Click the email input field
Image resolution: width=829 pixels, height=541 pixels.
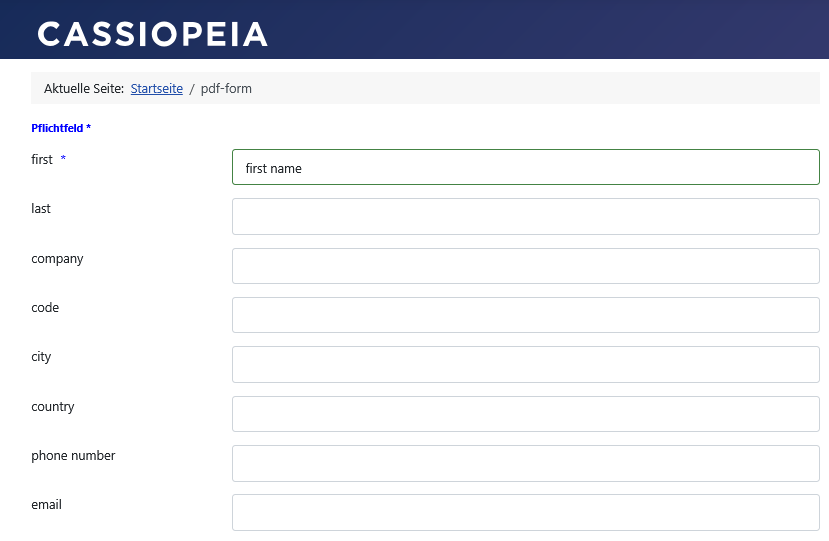(526, 512)
